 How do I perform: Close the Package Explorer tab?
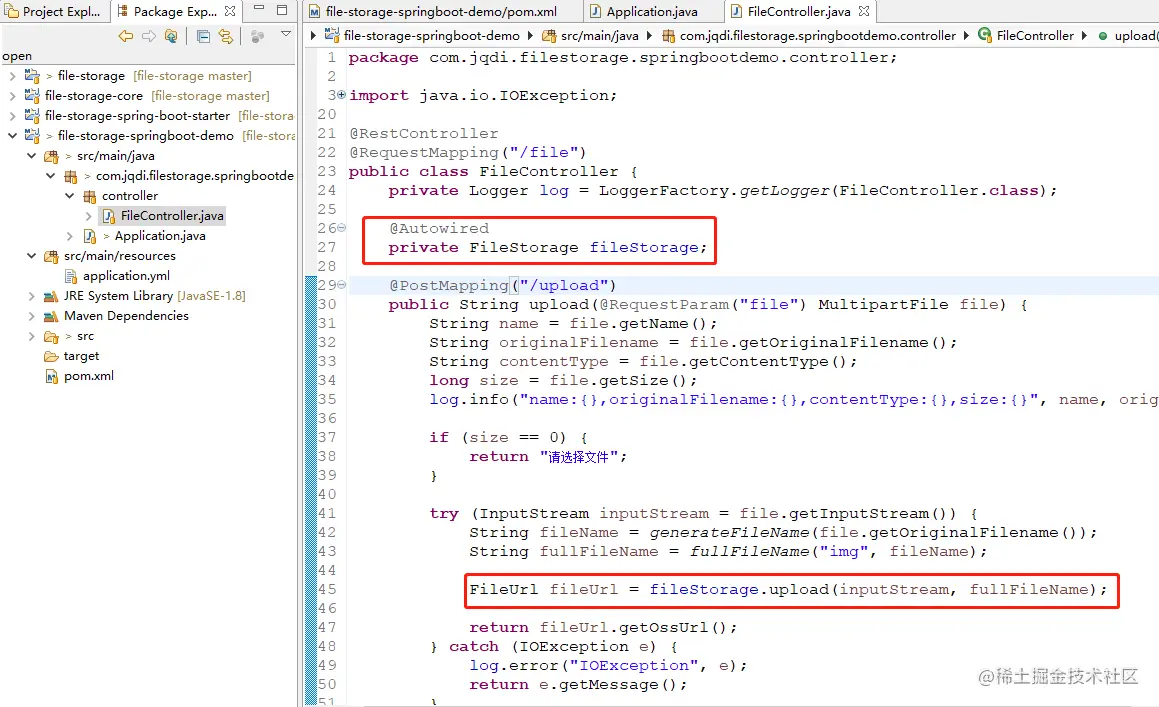pyautogui.click(x=230, y=11)
